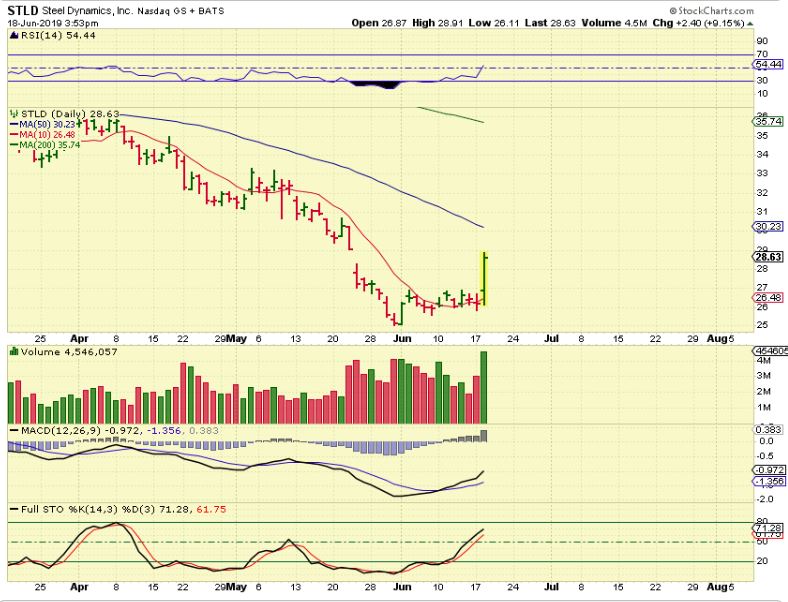Viewport: 788px width, 602px height.
Task: Click the latest MACD histogram bar
Action: [484, 436]
